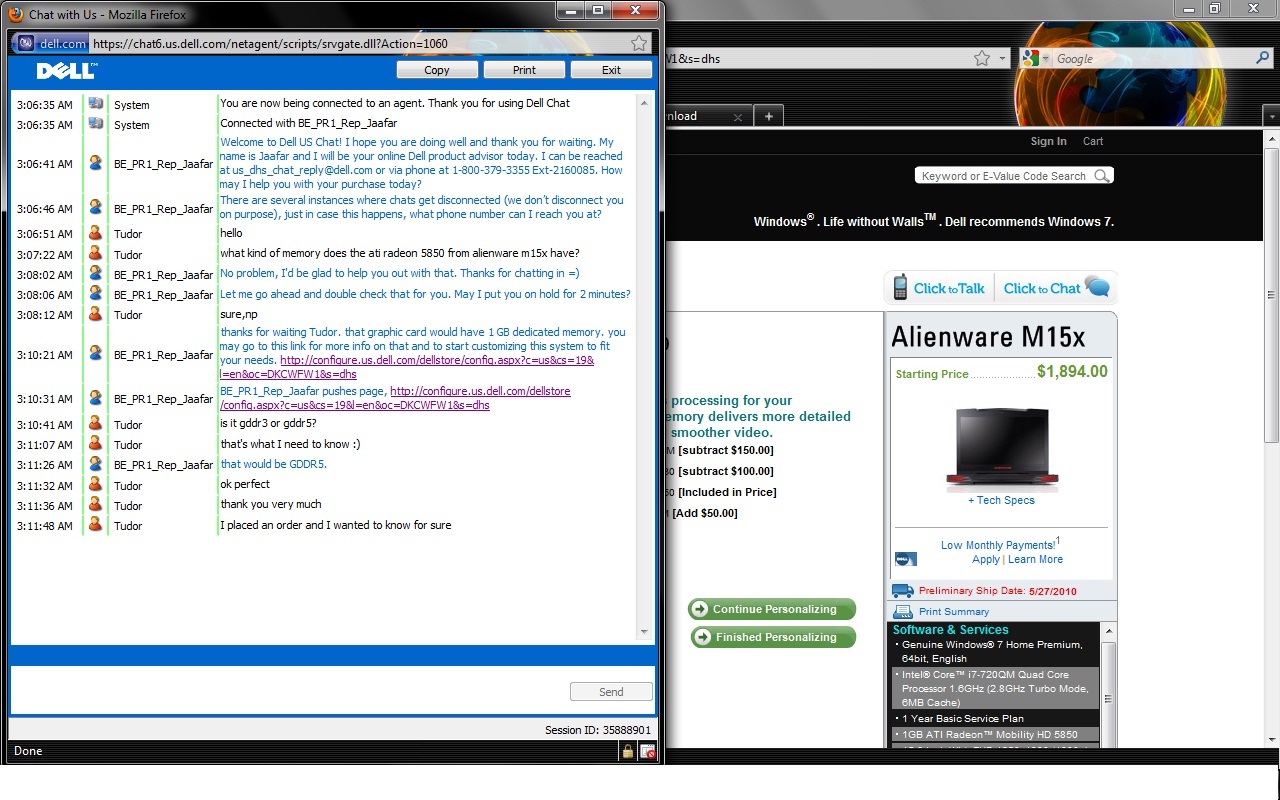Open a new tab with the plus button
This screenshot has width=1280, height=800.
coord(769,116)
